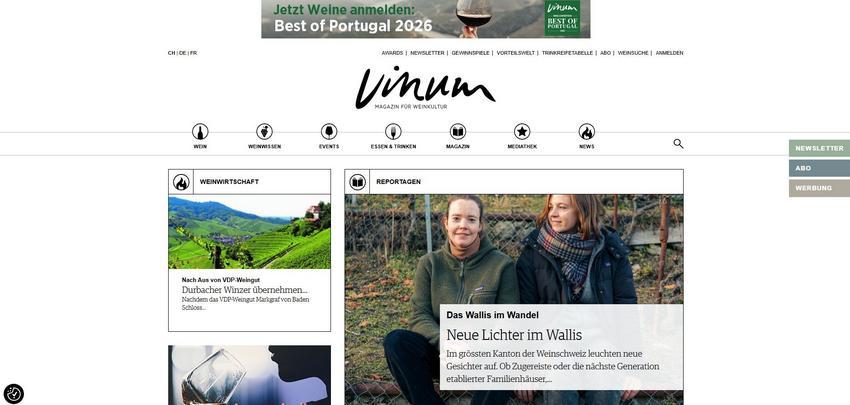Click the Reportagen book section icon

tap(357, 182)
